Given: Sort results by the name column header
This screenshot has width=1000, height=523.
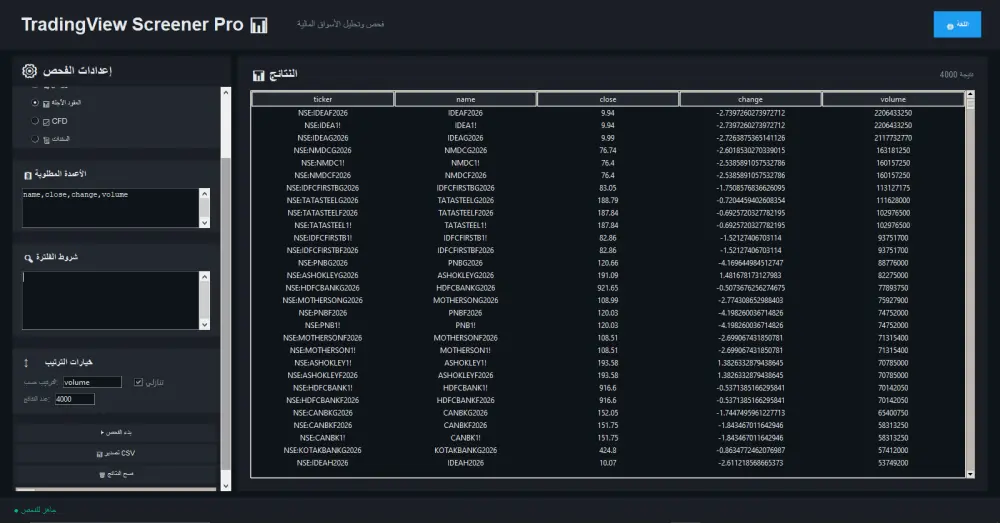Looking at the screenshot, I should 466,99.
